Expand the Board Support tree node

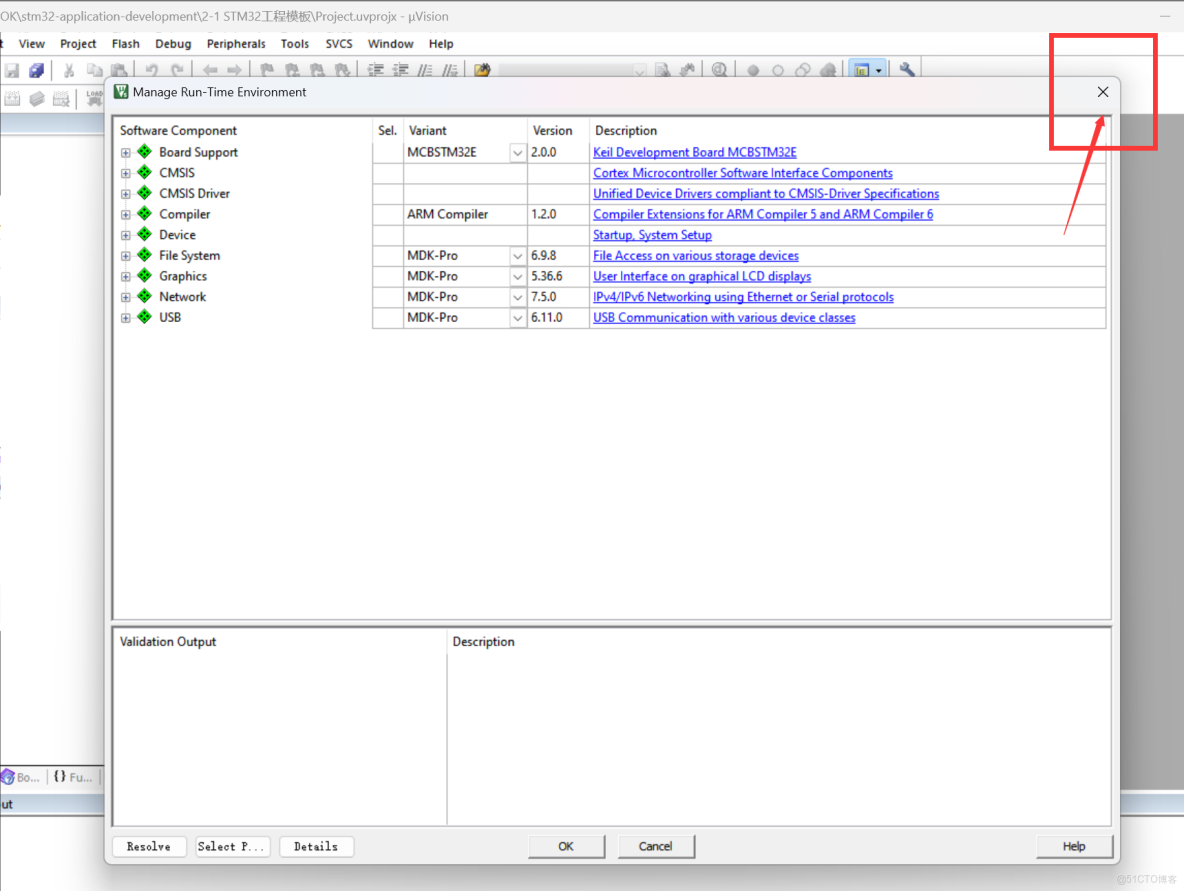pos(125,153)
